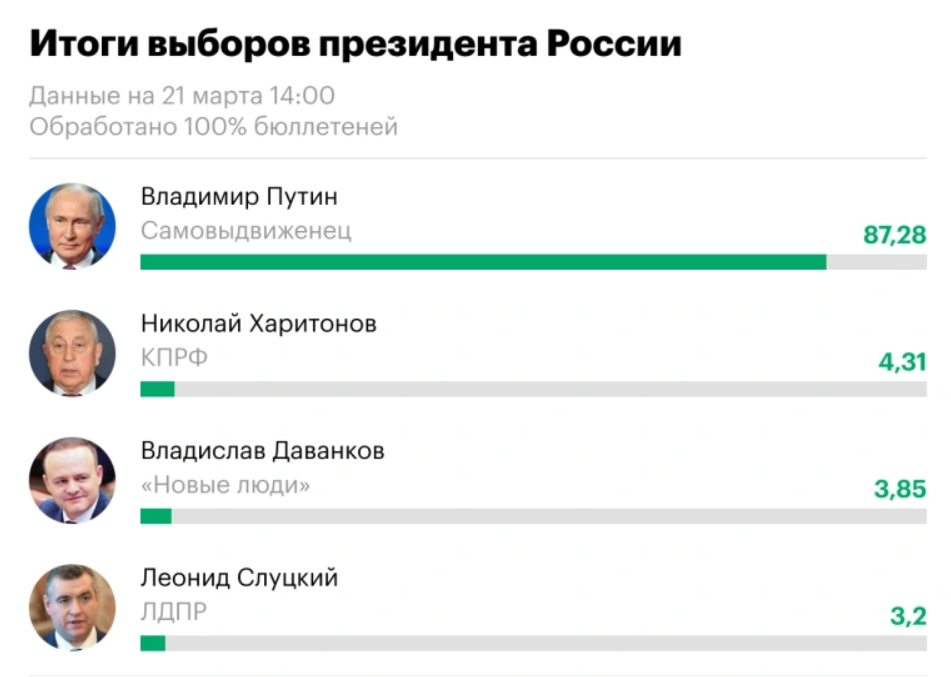Click the 4,31 percentage value

point(902,362)
